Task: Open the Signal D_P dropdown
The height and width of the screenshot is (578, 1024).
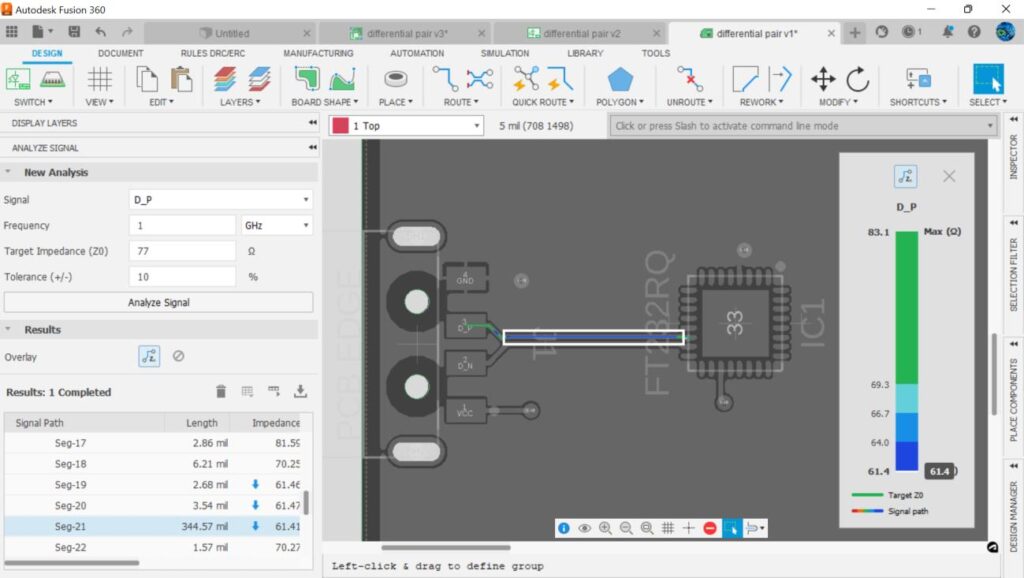Action: point(221,199)
